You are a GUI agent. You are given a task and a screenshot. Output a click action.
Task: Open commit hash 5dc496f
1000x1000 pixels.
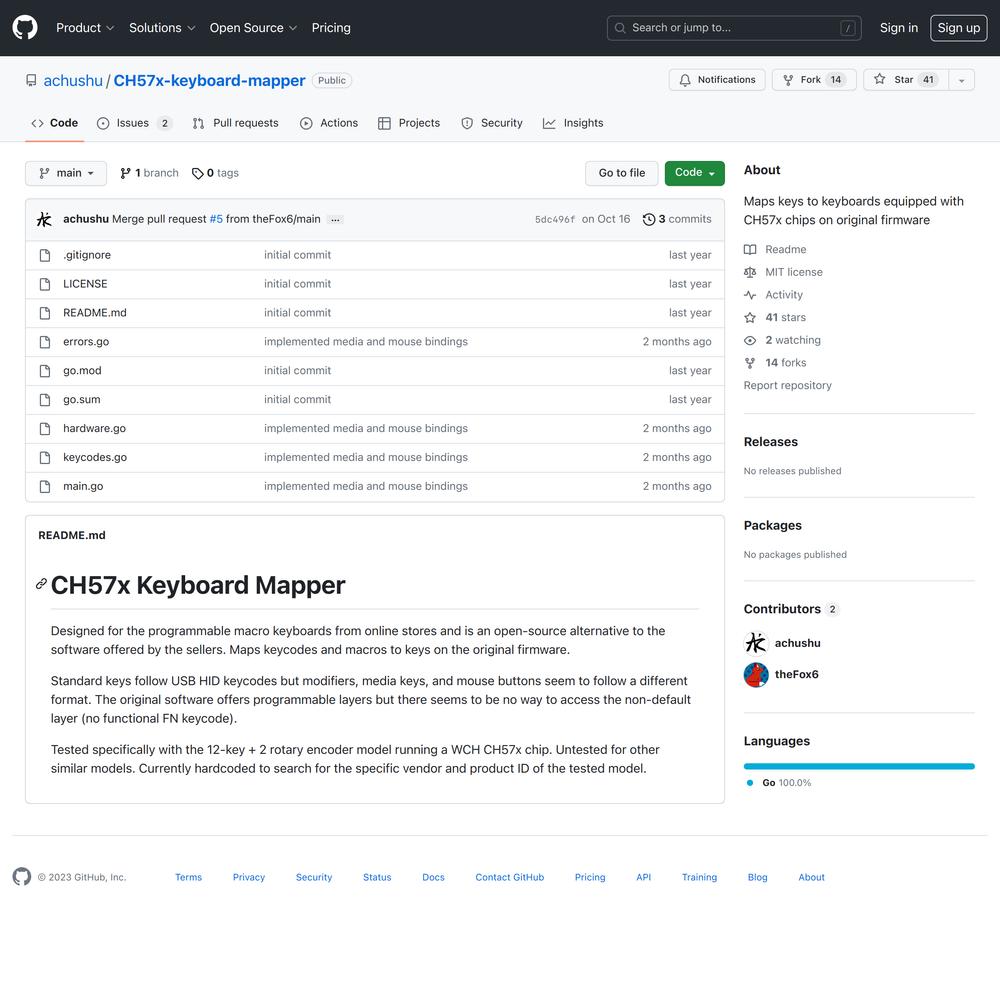tap(555, 219)
